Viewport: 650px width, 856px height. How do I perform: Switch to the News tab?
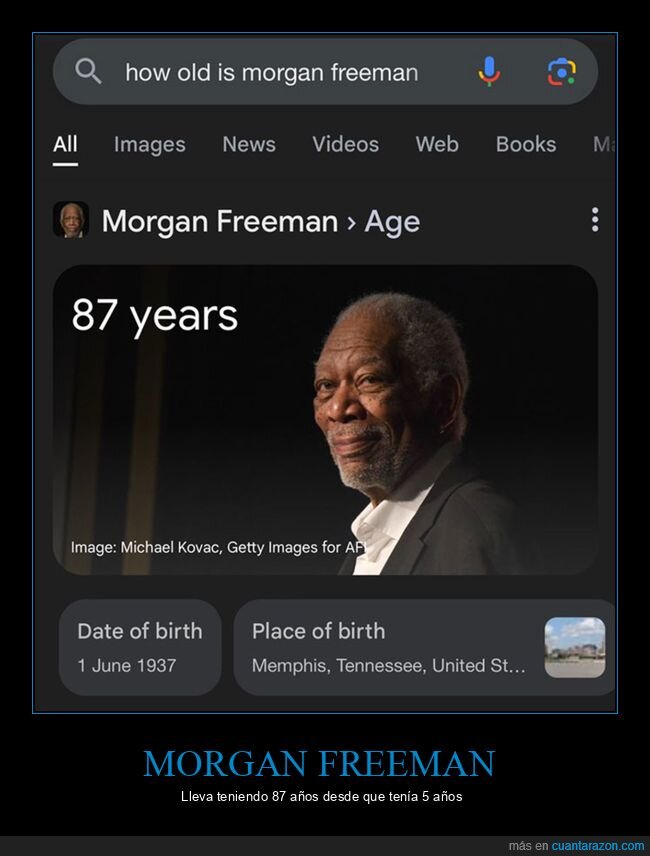point(249,145)
